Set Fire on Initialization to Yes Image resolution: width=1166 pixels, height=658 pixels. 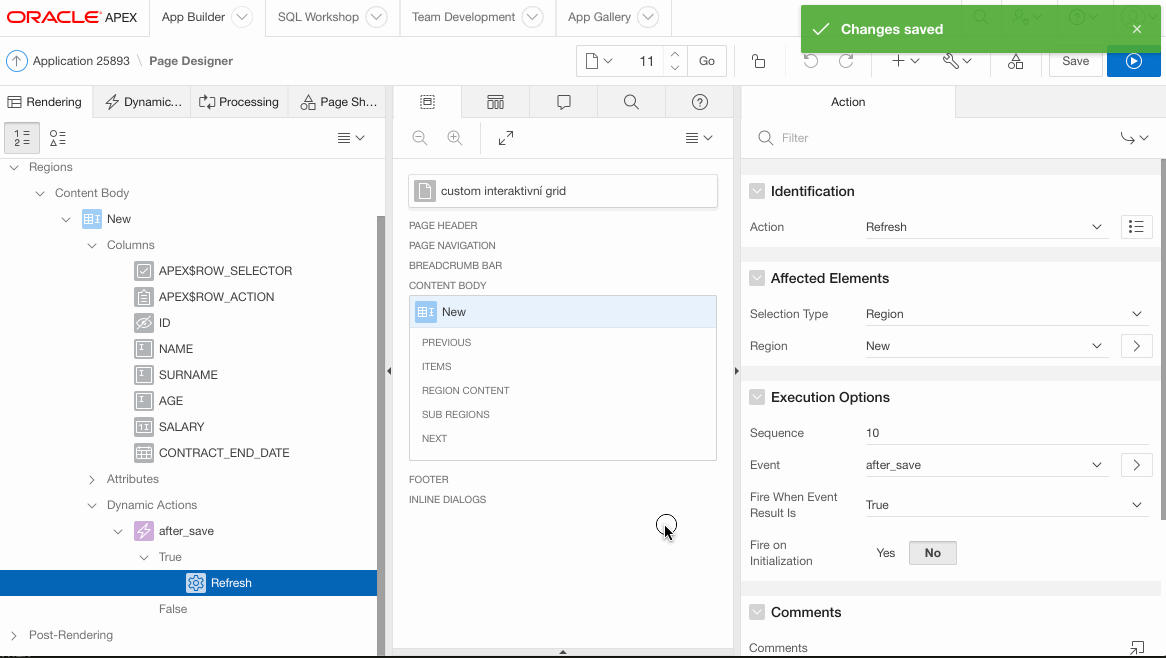click(886, 553)
